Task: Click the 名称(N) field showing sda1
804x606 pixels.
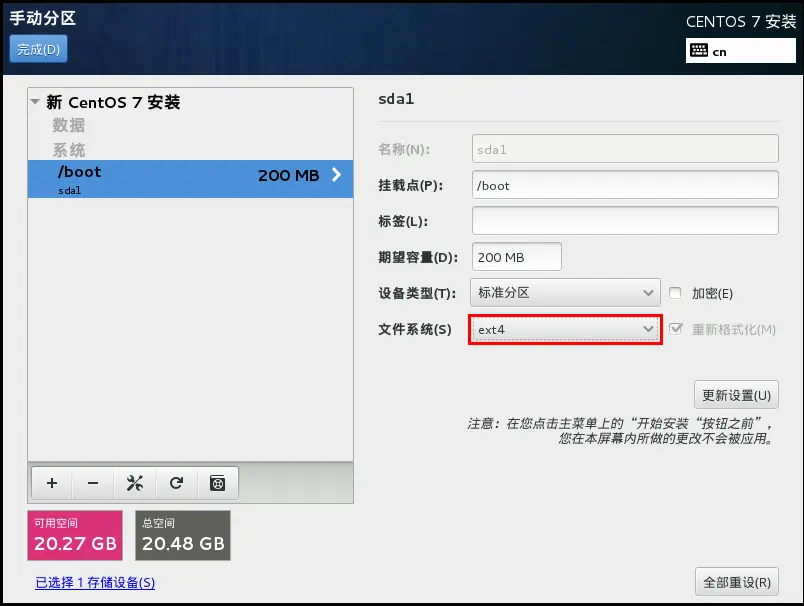Action: coord(625,149)
